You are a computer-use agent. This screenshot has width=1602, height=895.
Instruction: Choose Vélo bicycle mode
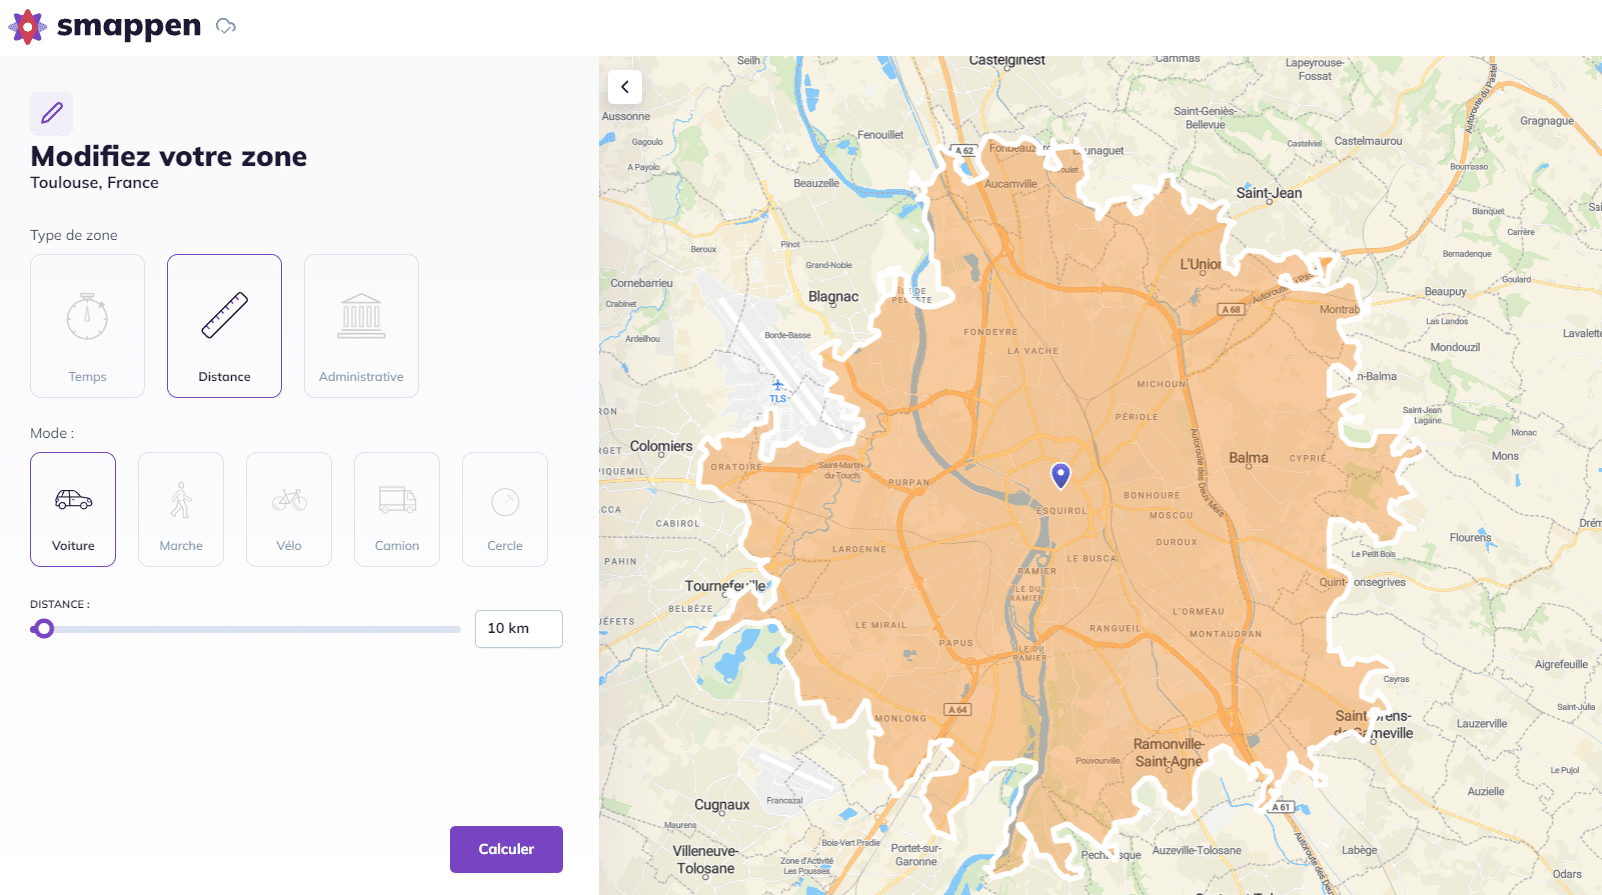289,510
